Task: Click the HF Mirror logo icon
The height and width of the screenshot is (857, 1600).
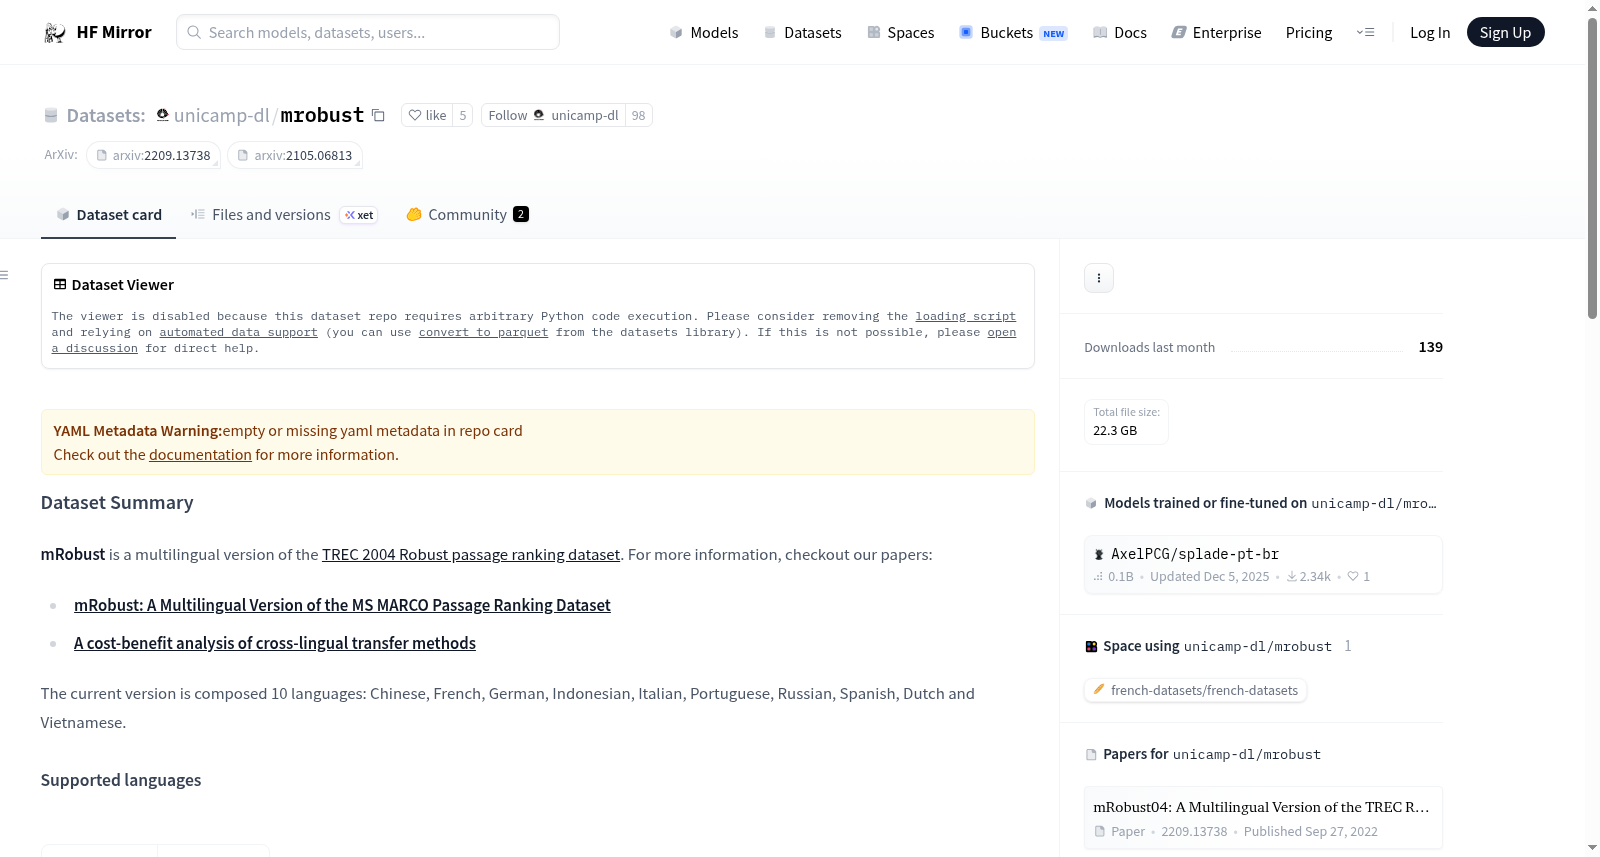Action: [55, 33]
